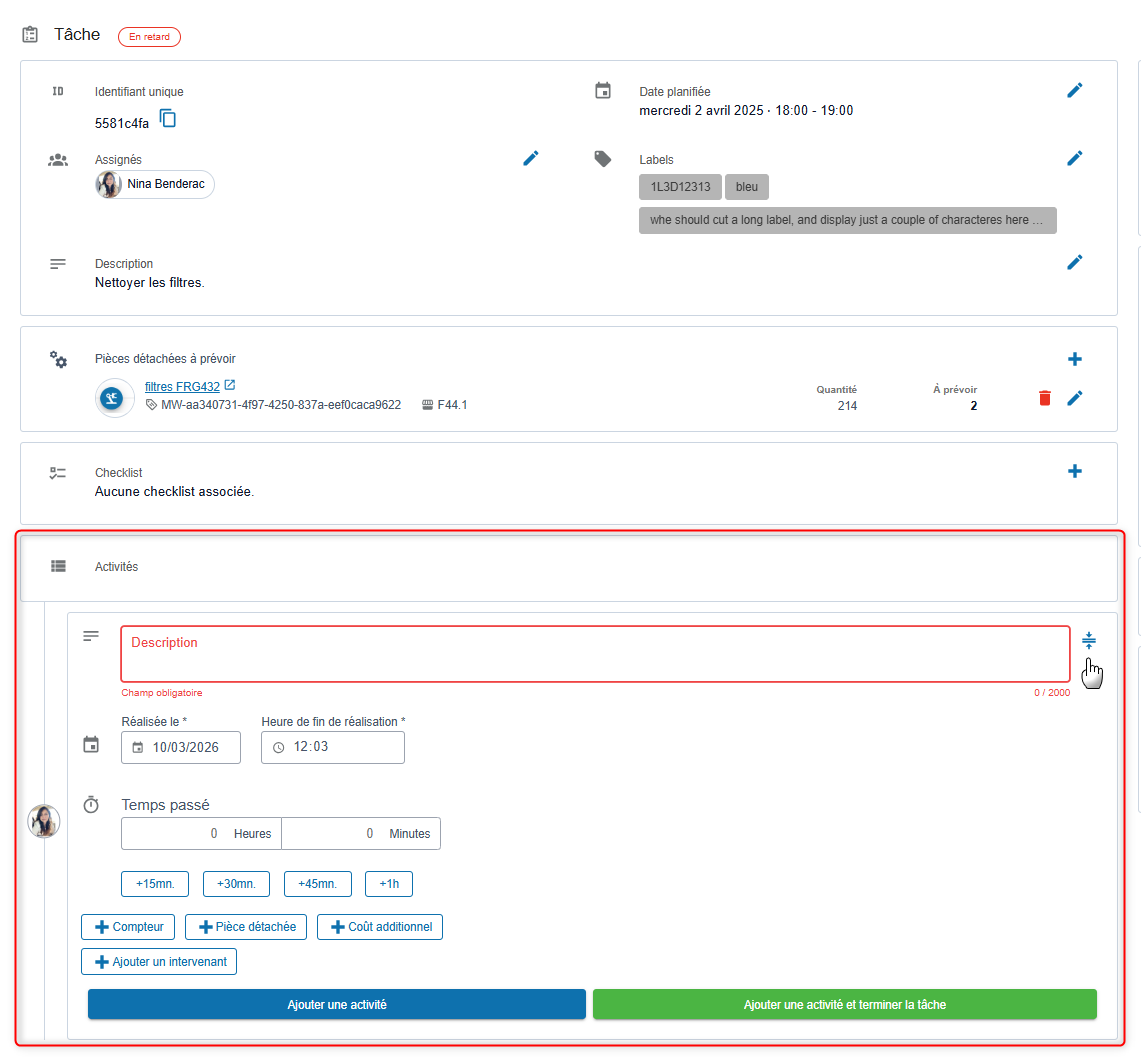Click the activity Description text field
The height and width of the screenshot is (1057, 1141).
point(595,654)
